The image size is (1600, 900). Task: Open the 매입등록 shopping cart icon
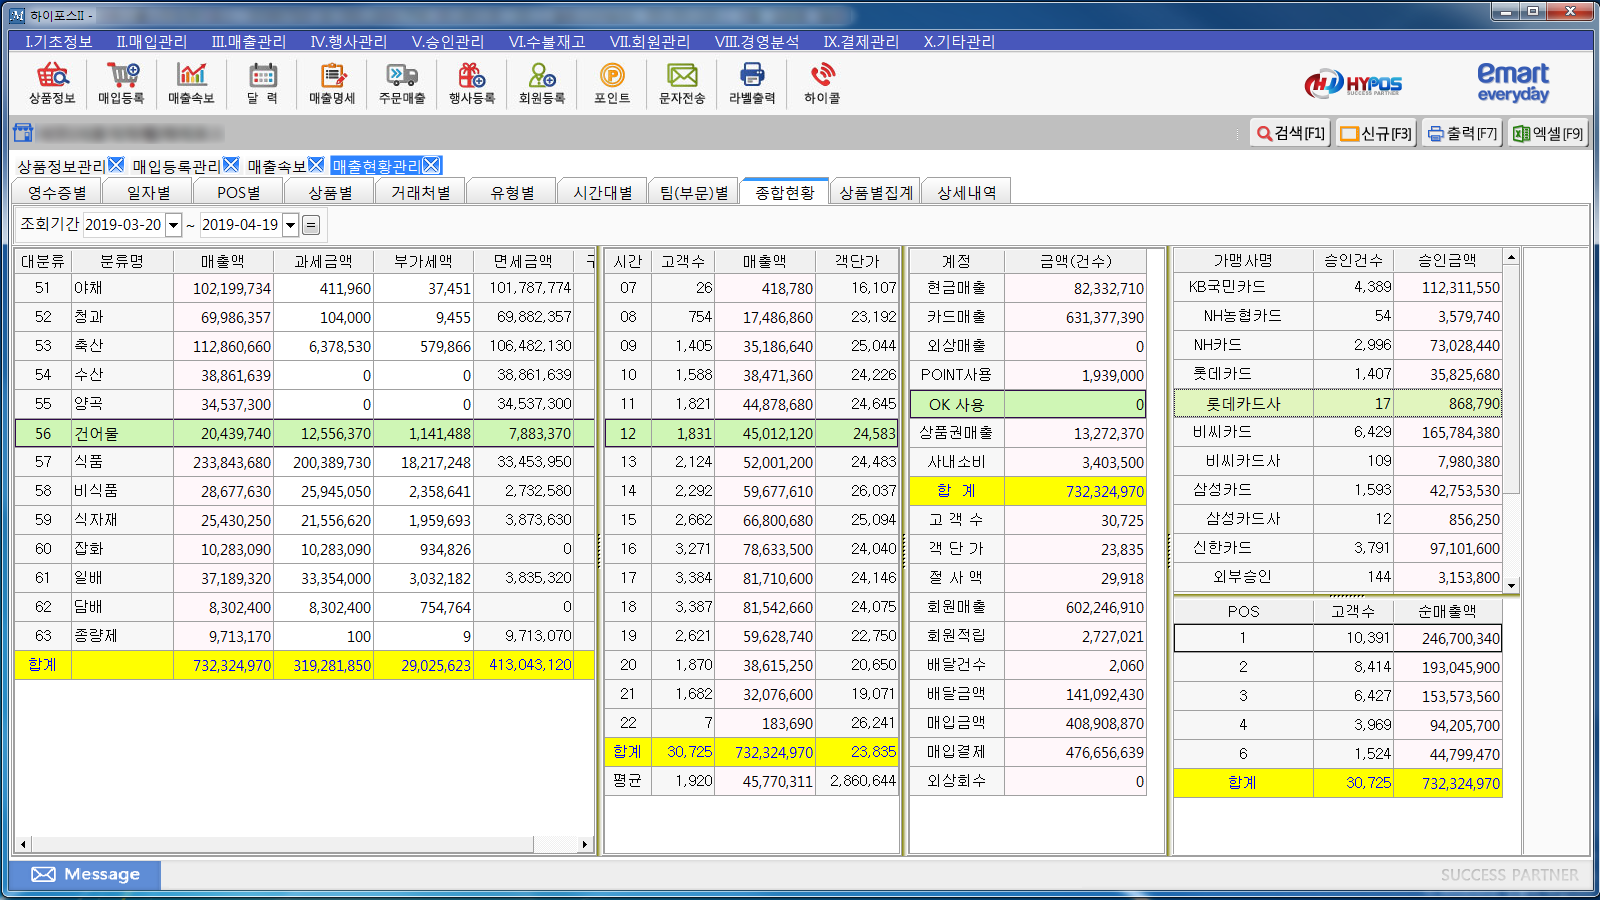point(122,83)
